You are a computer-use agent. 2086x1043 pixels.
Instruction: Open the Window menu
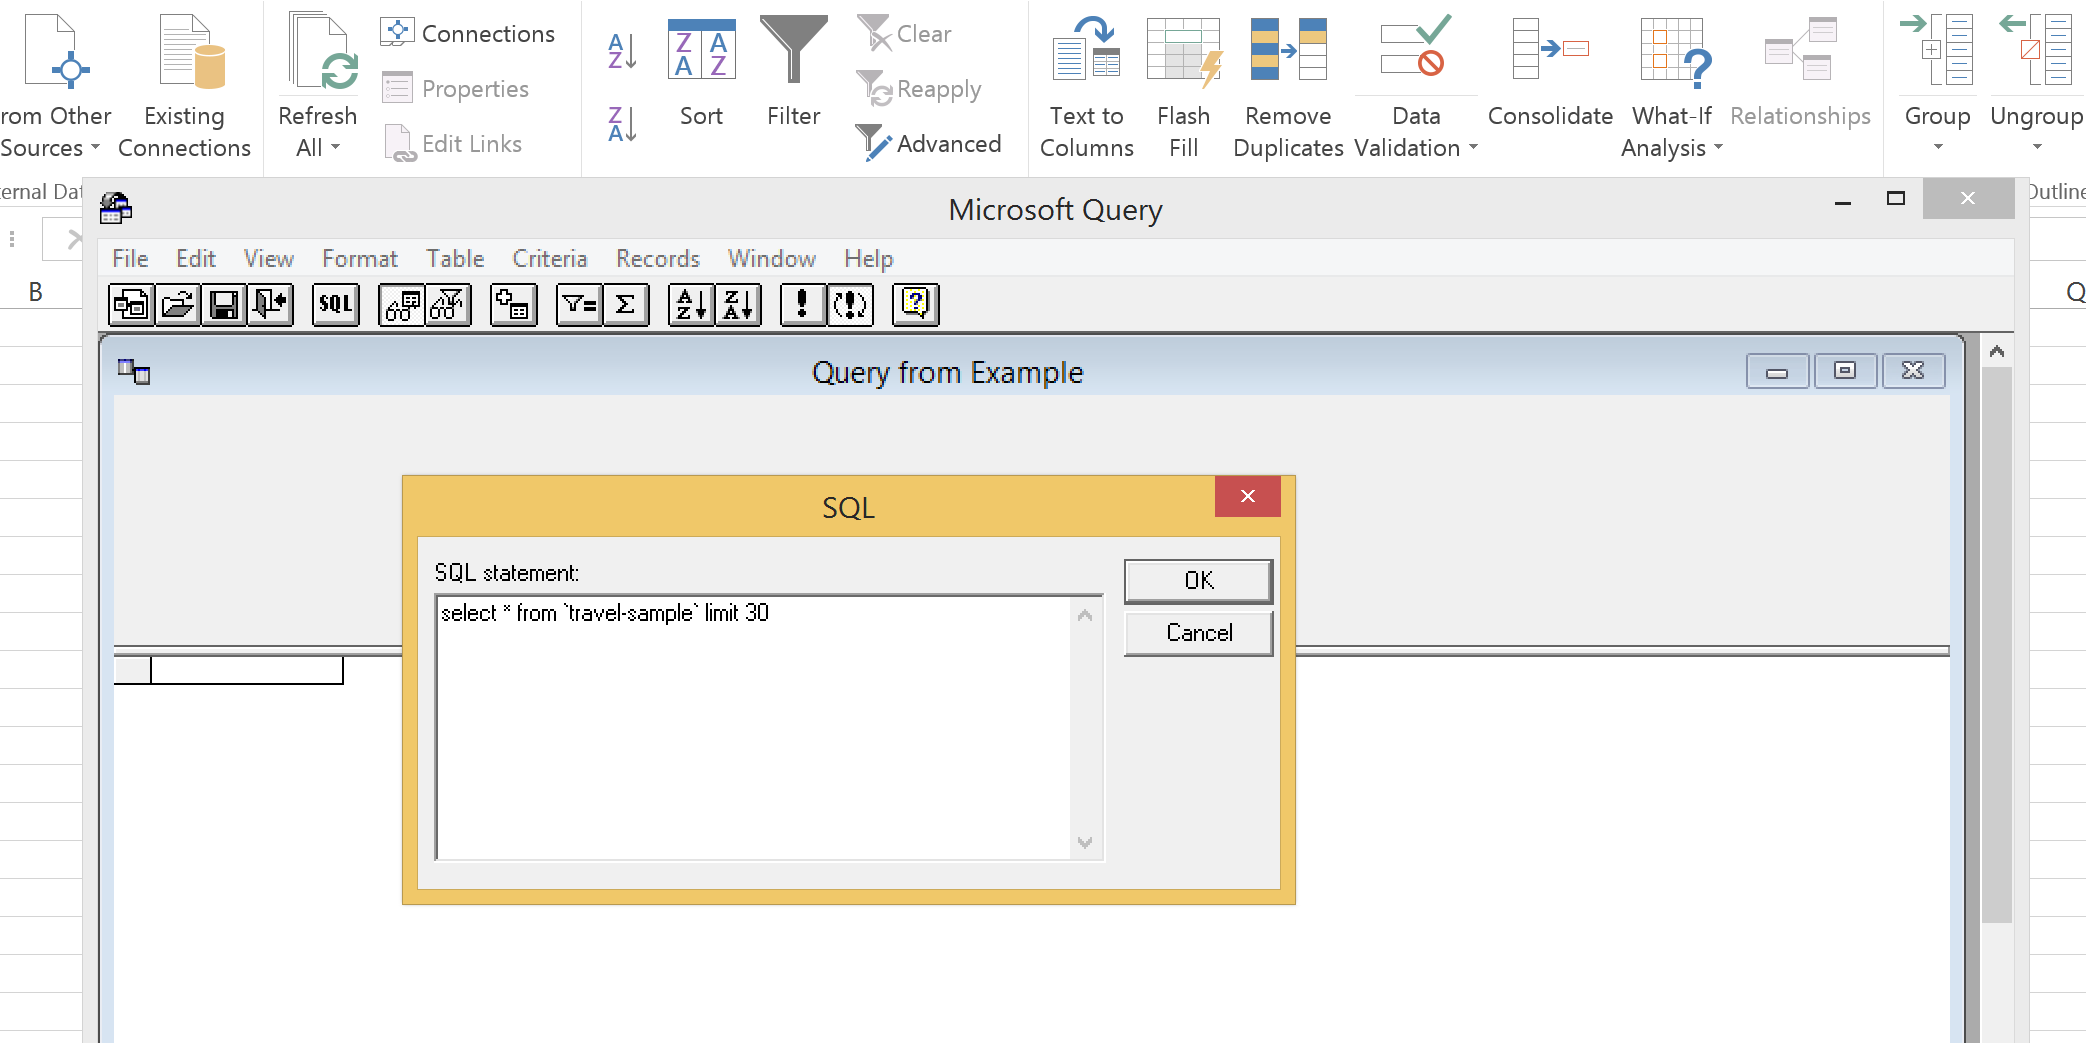pos(772,259)
